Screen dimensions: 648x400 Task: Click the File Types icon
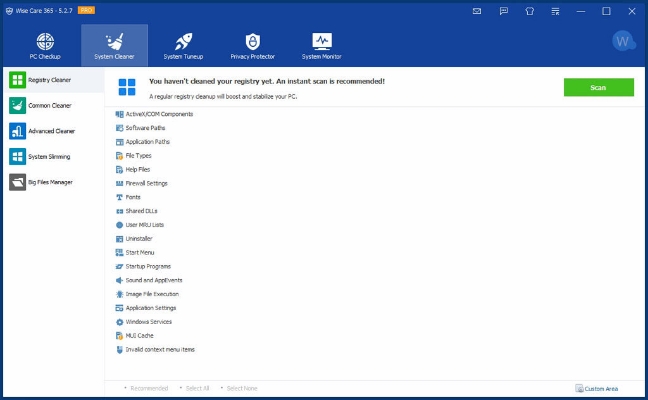point(119,156)
